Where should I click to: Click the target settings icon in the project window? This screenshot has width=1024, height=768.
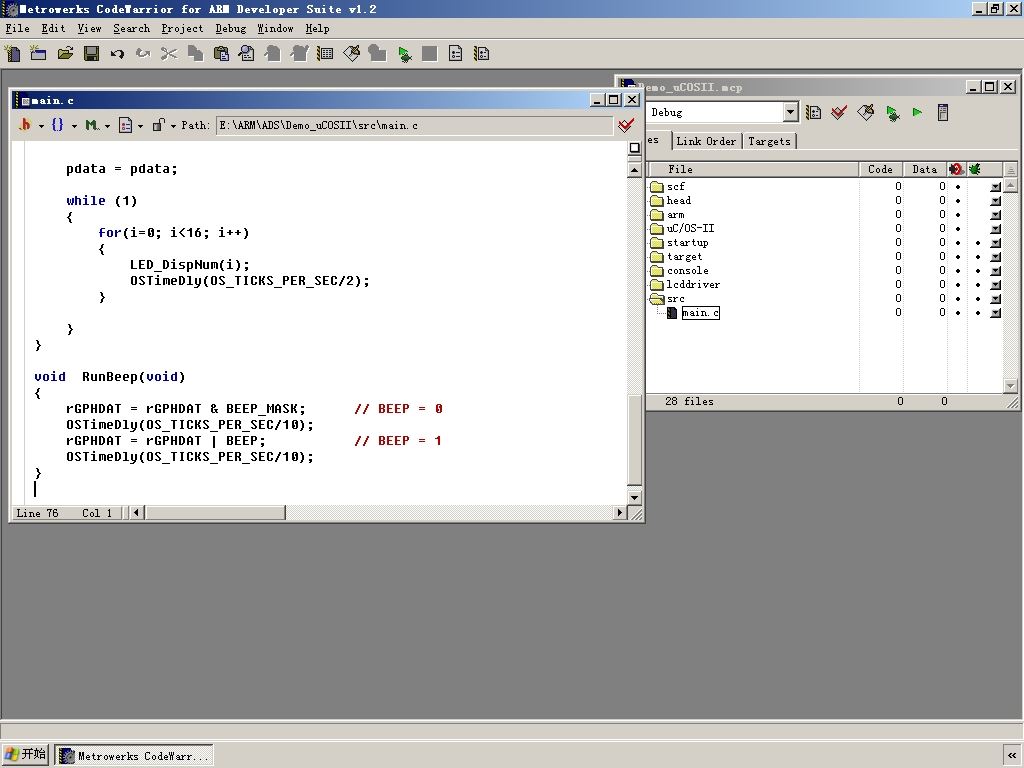813,112
